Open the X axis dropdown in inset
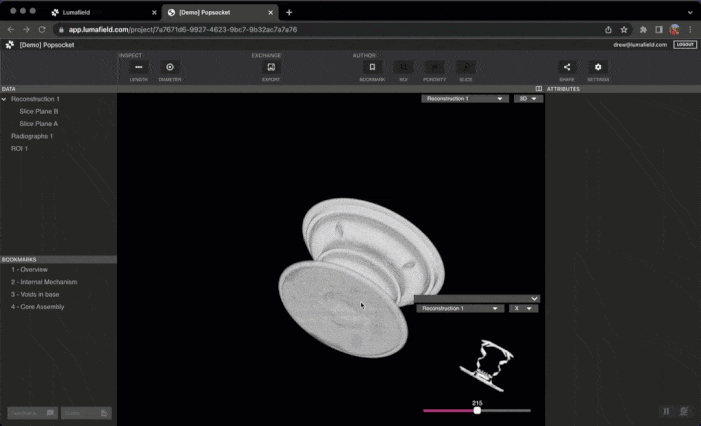Screen dimensions: 701x426 [x=523, y=308]
